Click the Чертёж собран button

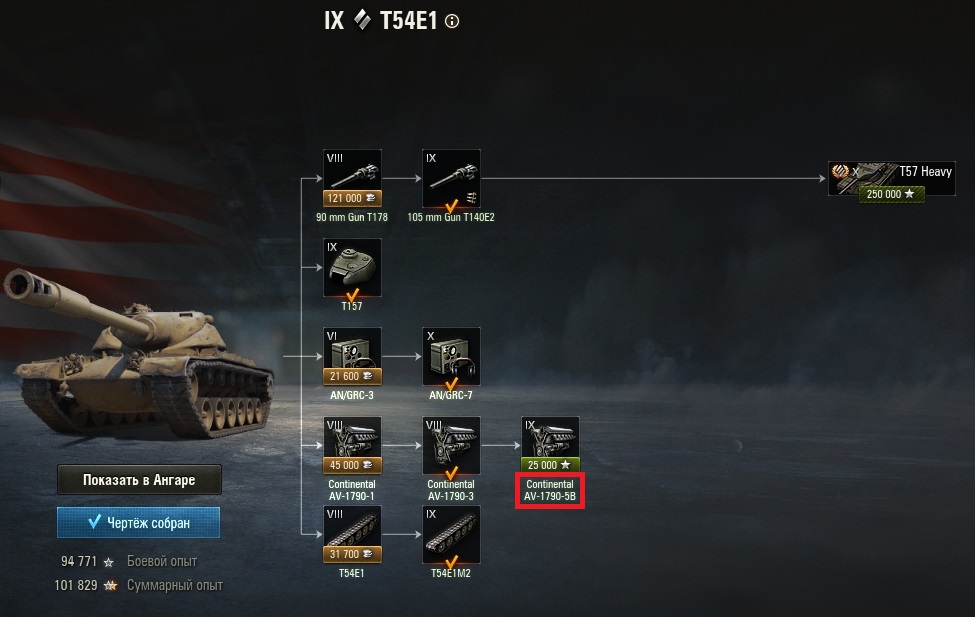138,522
